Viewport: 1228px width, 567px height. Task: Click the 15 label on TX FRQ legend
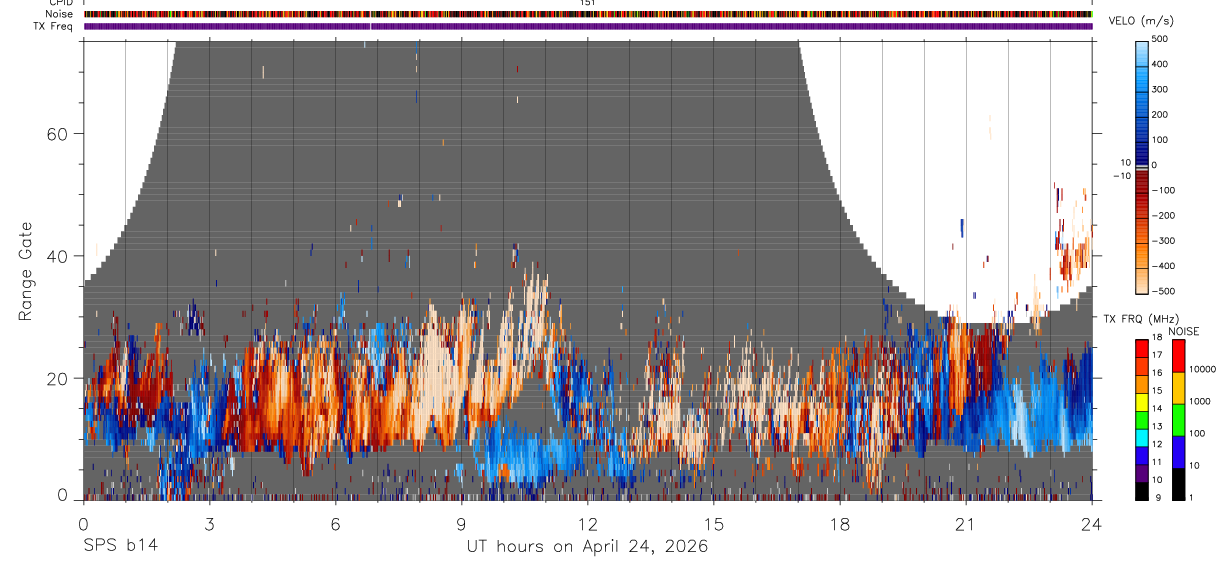pos(1157,391)
